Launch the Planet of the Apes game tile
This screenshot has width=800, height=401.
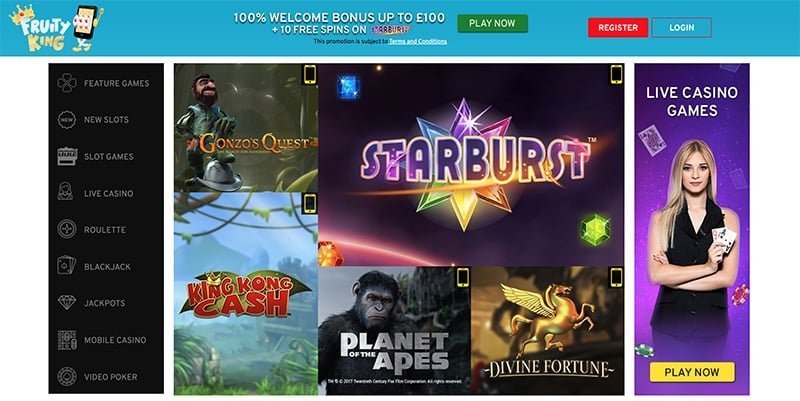point(394,330)
